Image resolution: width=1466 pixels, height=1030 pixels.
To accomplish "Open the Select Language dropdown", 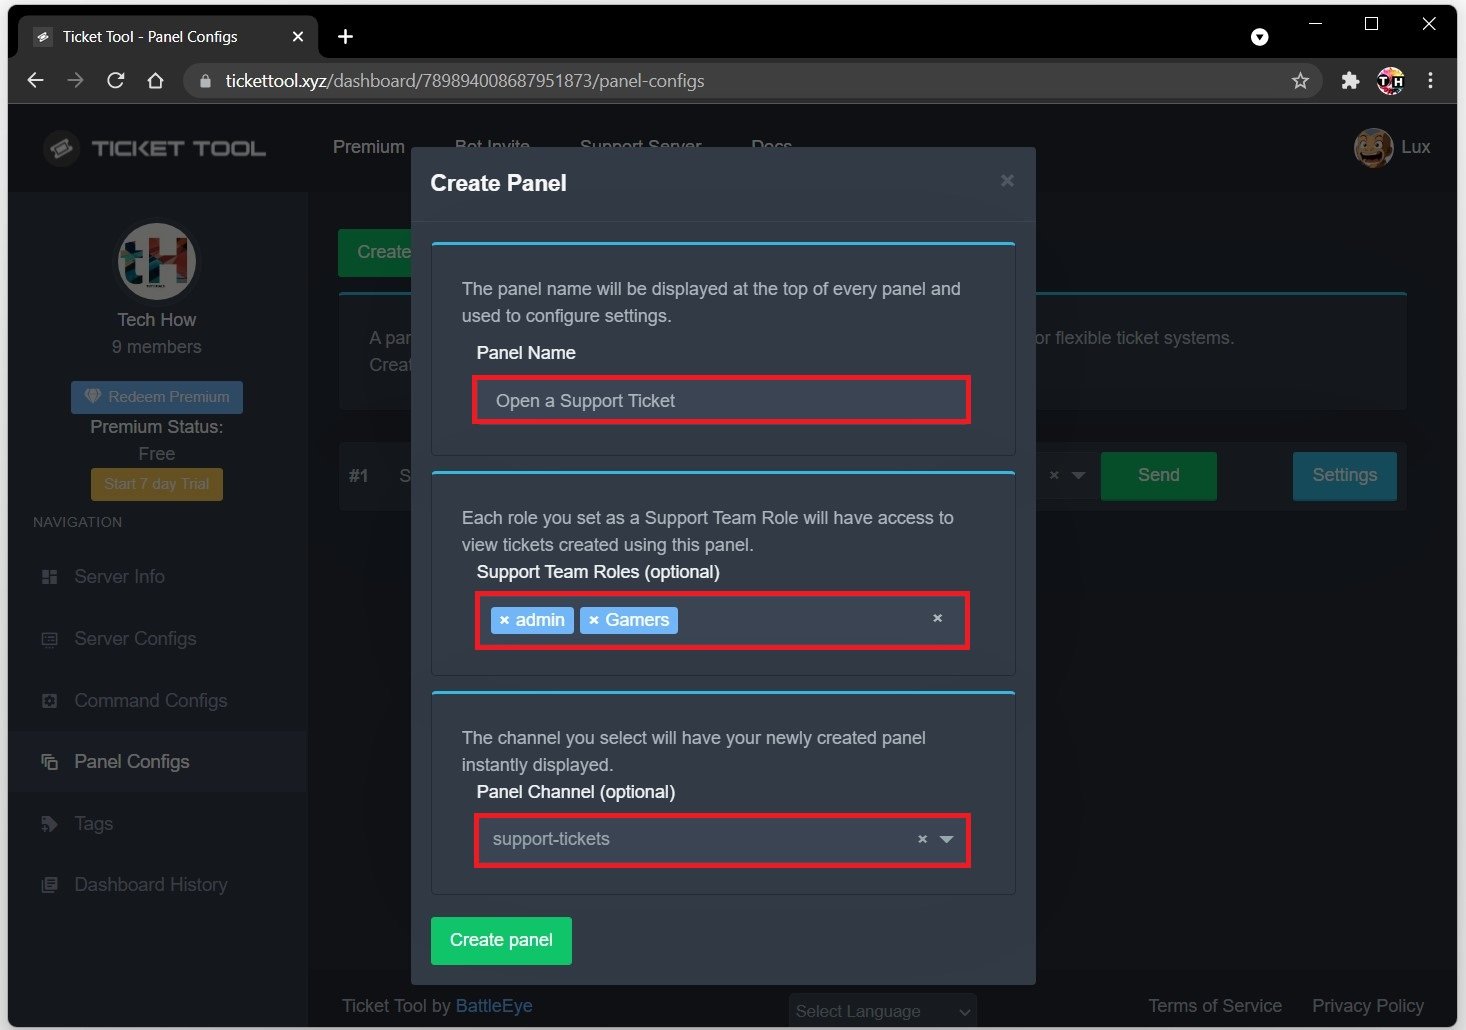I will 882,1011.
